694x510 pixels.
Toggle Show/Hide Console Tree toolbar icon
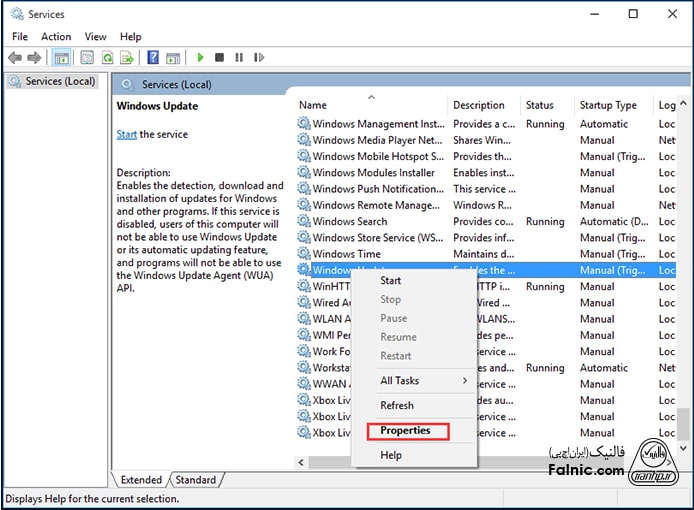[x=61, y=58]
